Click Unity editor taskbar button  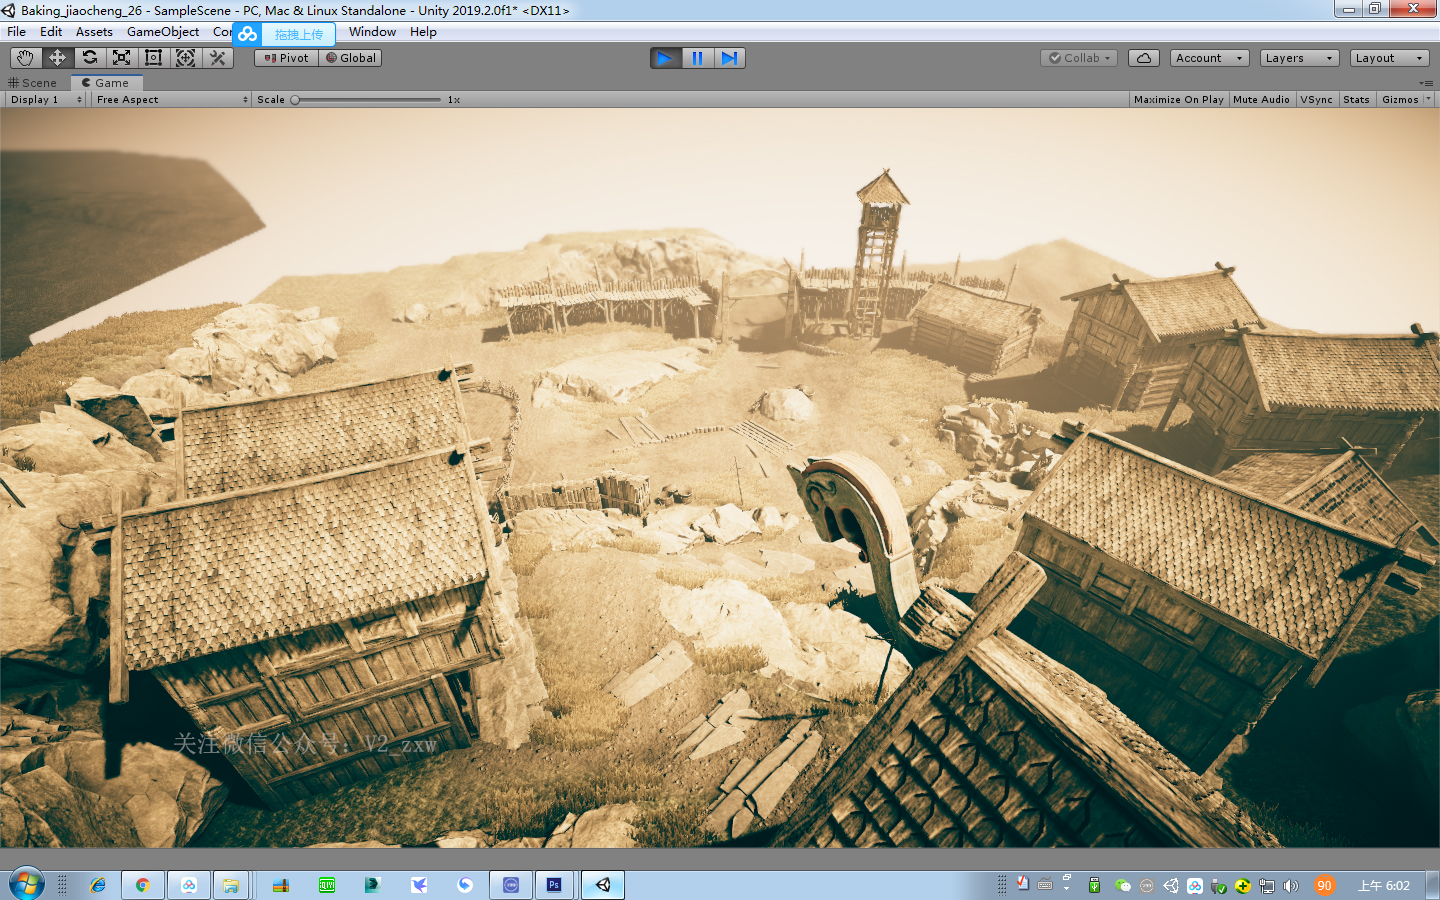pos(603,885)
